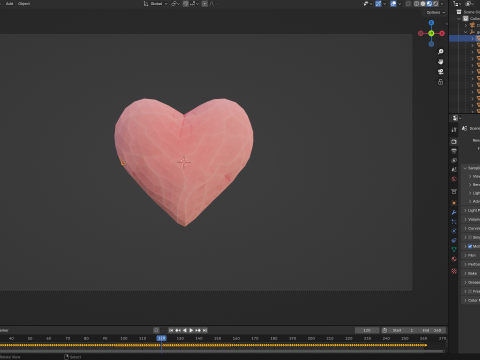Screen dimensions: 480x360
Task: Open the Particles properties tab
Action: (454, 222)
